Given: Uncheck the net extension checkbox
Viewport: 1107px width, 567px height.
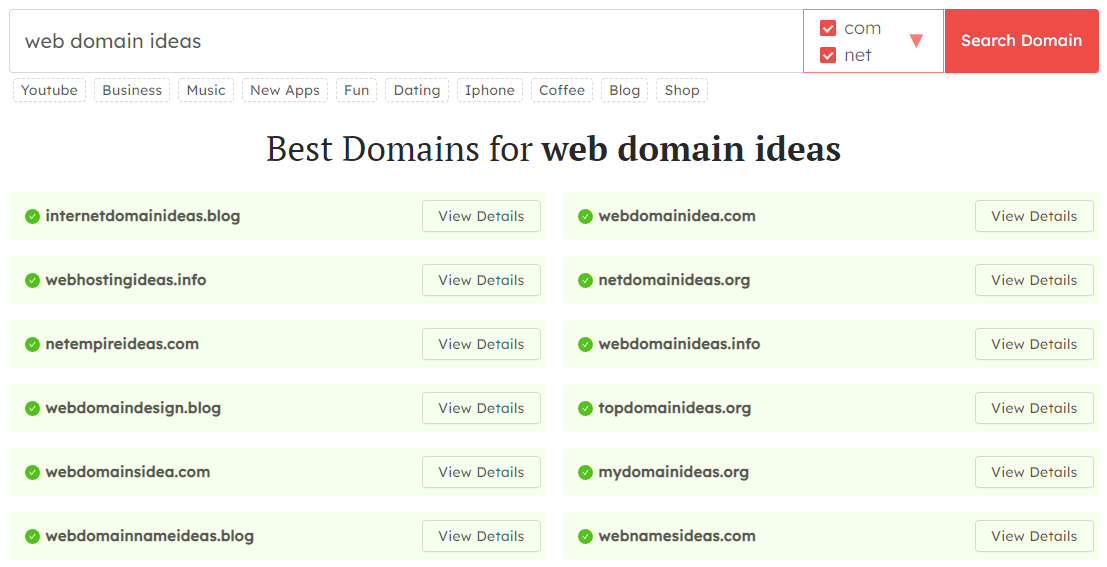Looking at the screenshot, I should [x=828, y=55].
